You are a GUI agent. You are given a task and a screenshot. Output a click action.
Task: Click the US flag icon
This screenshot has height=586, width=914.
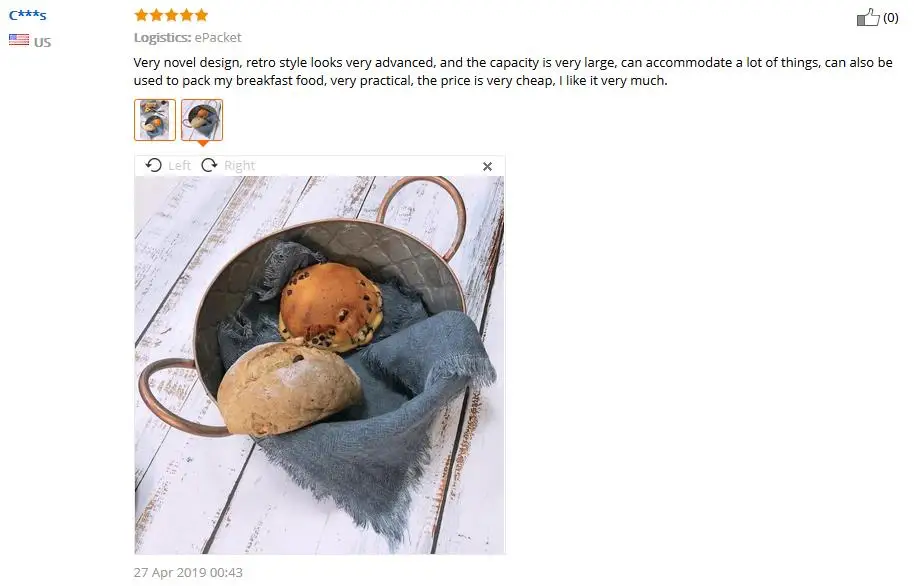[19, 40]
